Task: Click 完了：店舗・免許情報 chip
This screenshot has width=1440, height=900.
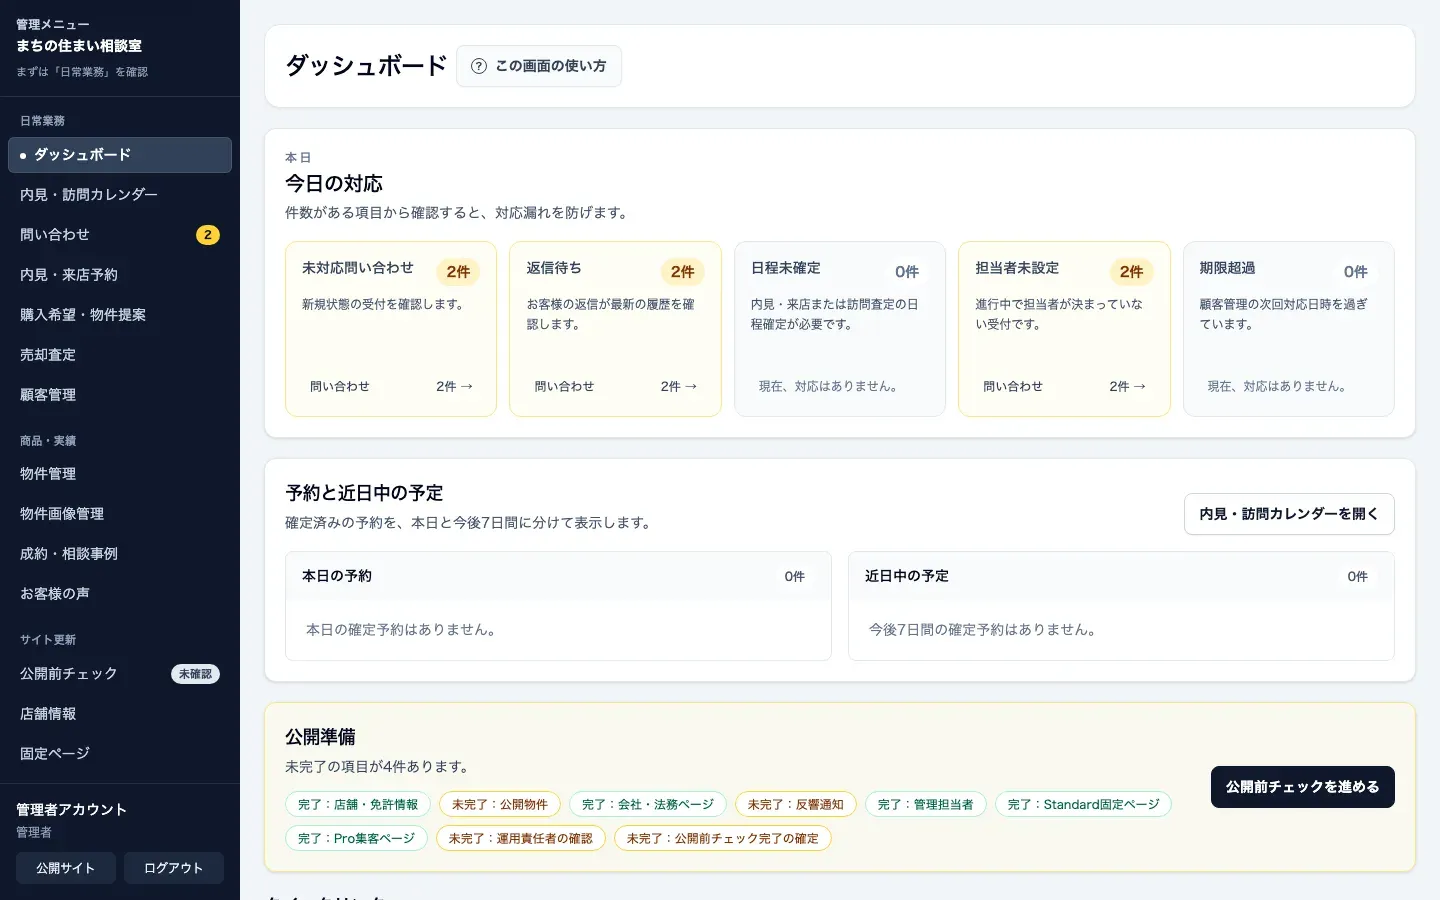Action: click(x=358, y=804)
